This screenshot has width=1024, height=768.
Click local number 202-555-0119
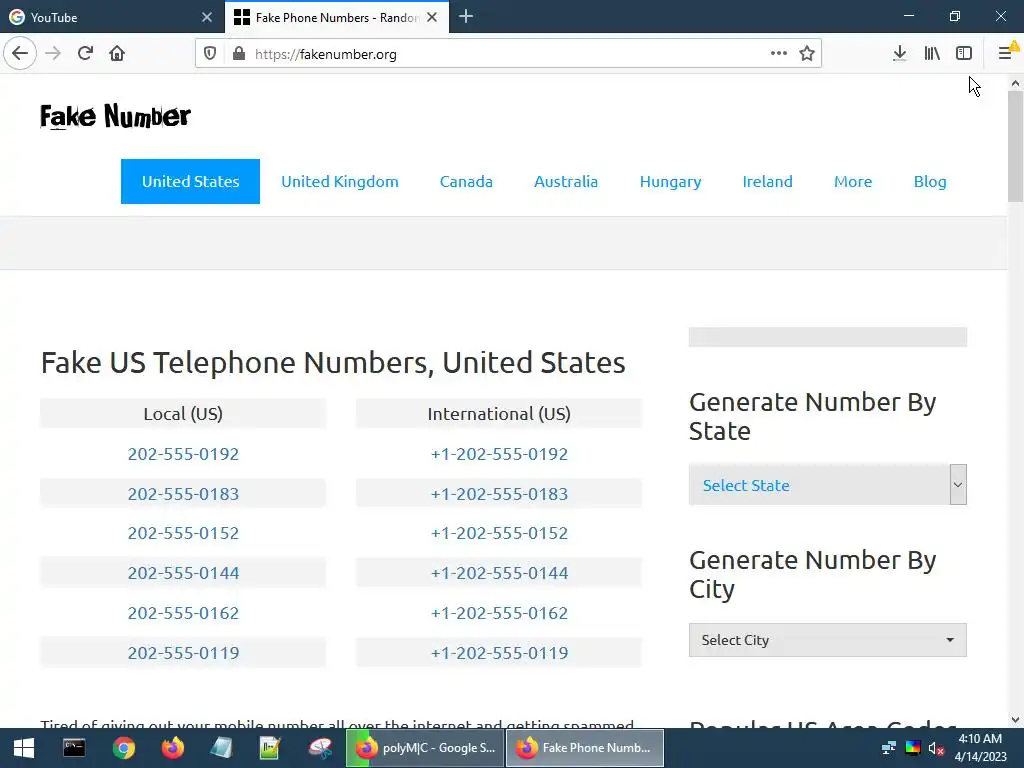coord(184,652)
